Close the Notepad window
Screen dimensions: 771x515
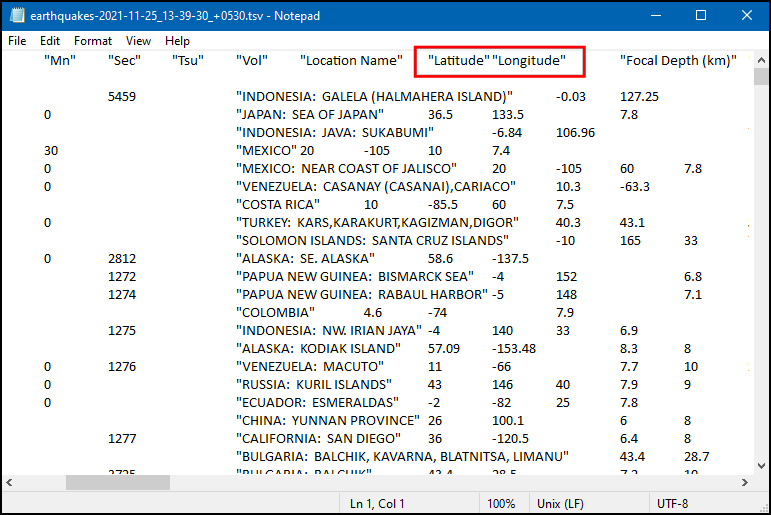[x=746, y=15]
